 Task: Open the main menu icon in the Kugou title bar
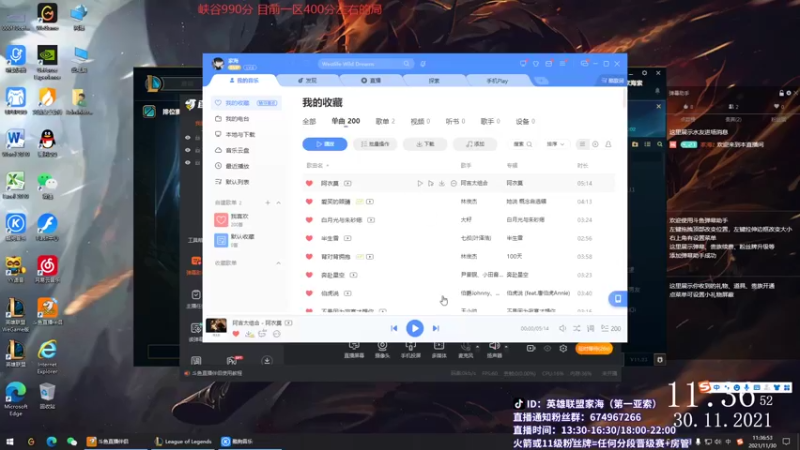[562, 64]
